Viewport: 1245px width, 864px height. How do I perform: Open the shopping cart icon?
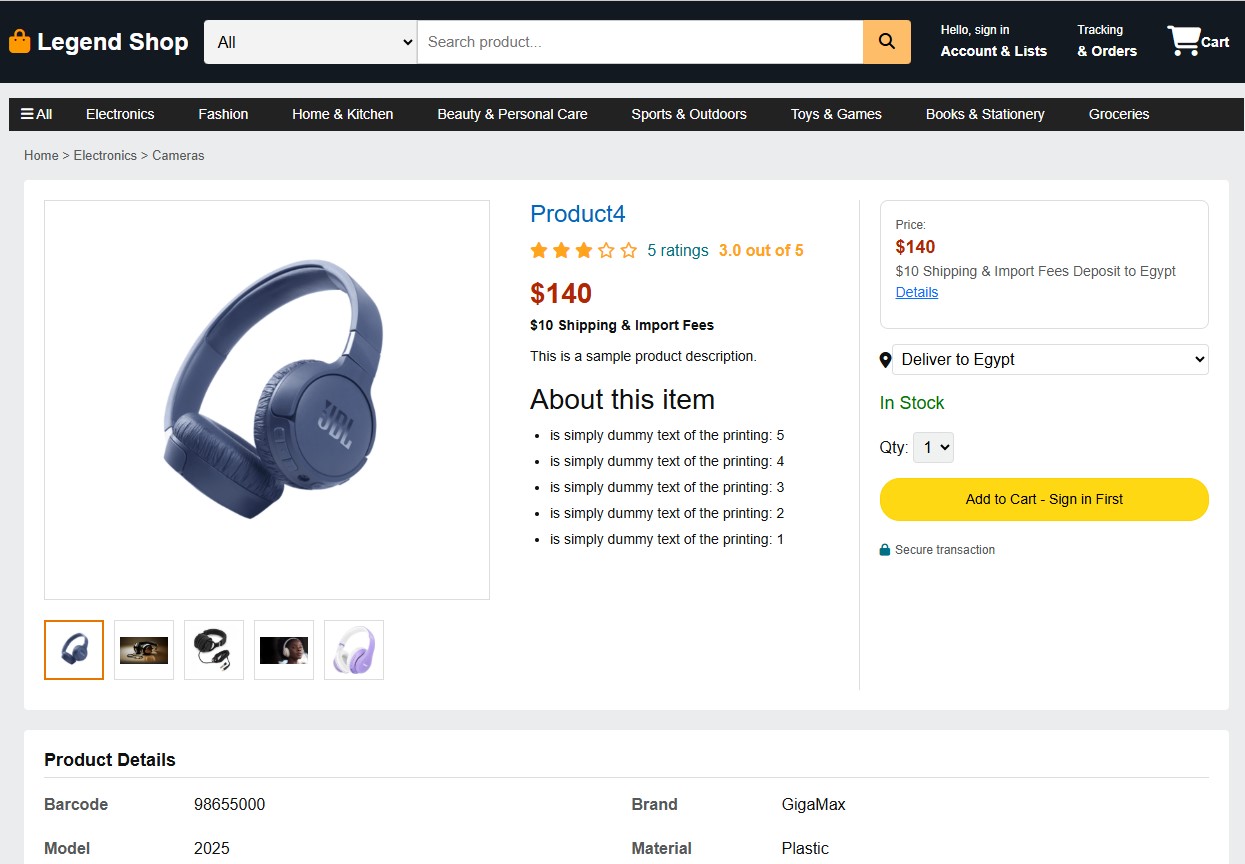(1184, 41)
